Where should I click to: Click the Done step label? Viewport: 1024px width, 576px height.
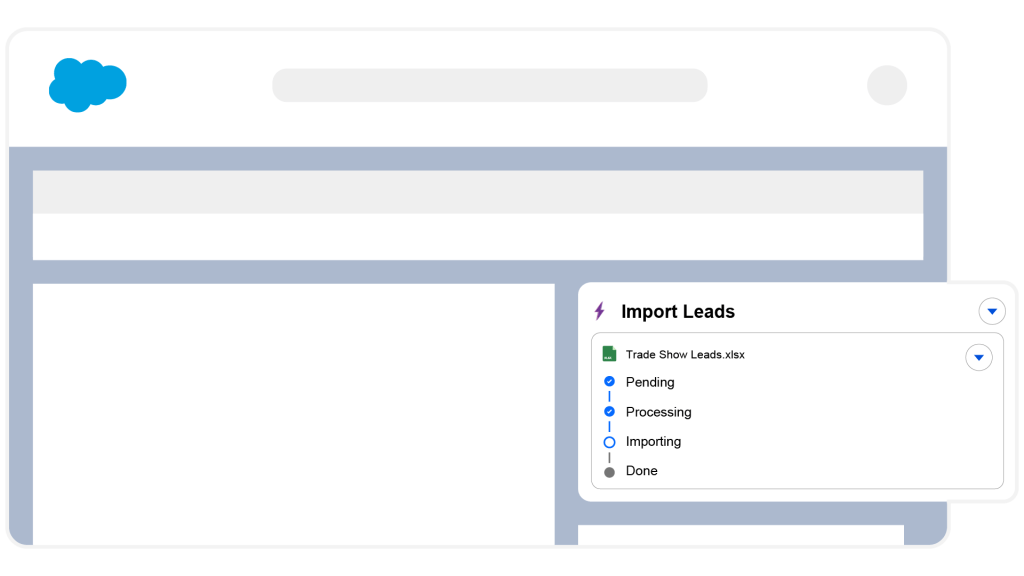(642, 470)
